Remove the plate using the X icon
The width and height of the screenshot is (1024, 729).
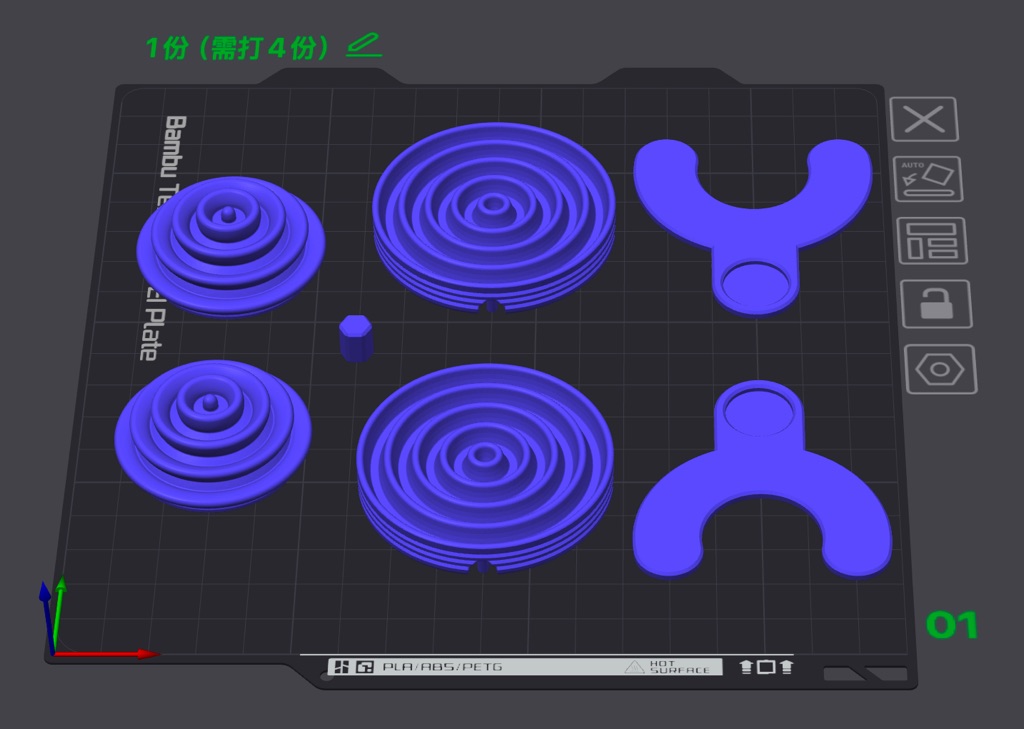tap(924, 119)
